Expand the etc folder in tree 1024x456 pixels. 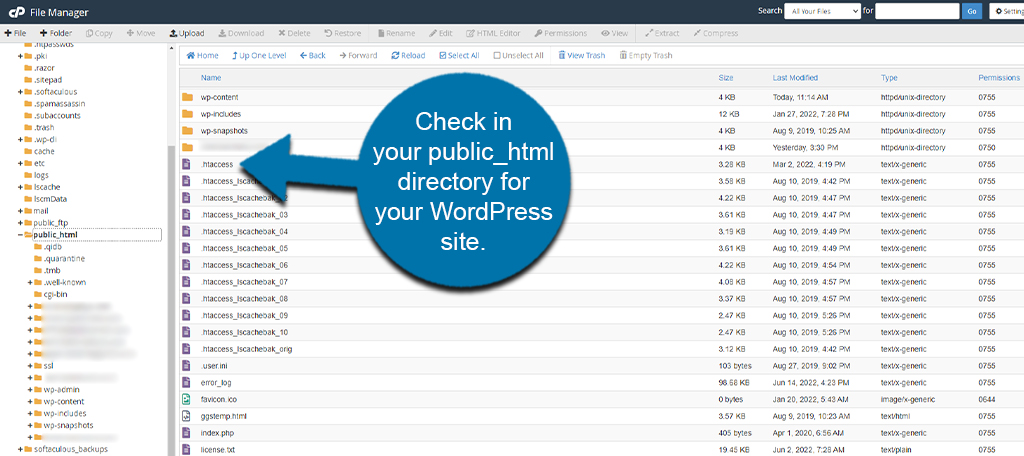(x=20, y=163)
